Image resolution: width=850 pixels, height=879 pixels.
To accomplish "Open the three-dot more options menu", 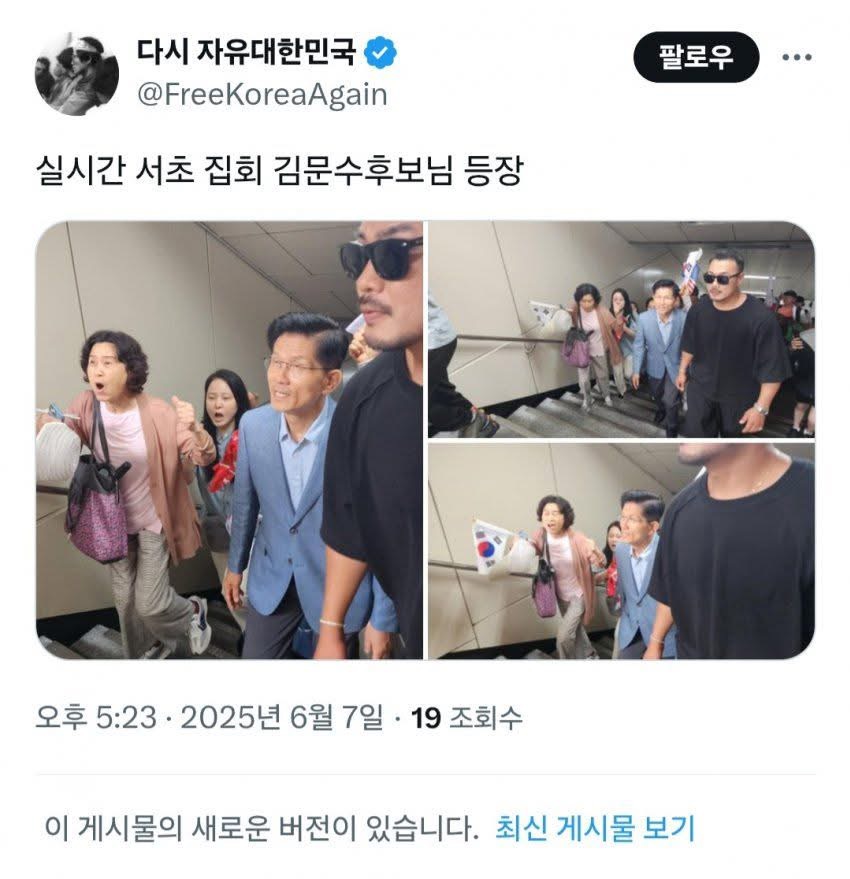I will click(797, 57).
